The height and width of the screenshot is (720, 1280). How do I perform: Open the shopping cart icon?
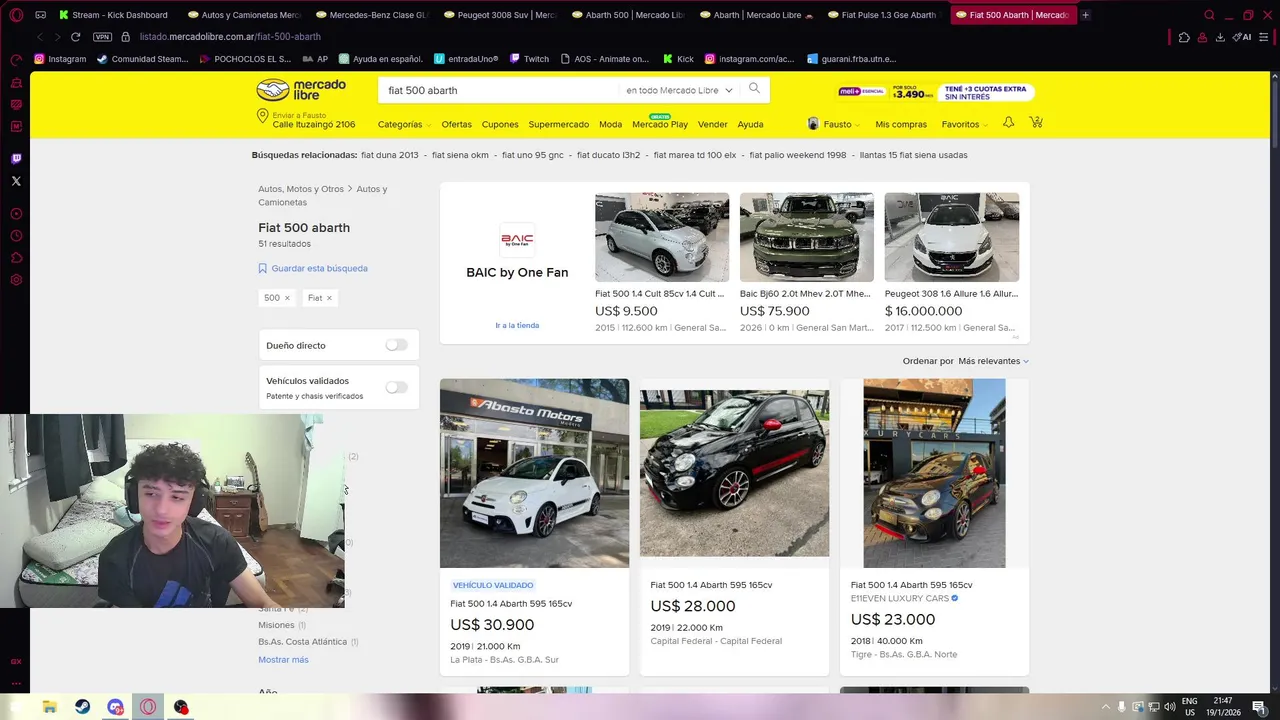(x=1036, y=123)
